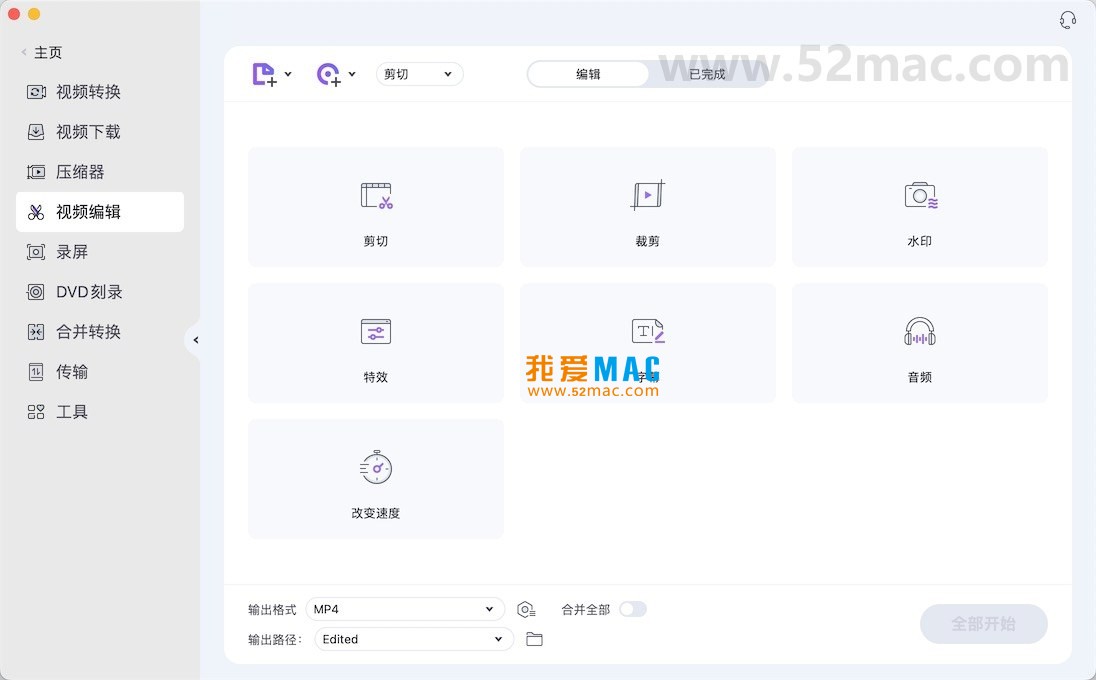Open the 视频下载 section

(99, 131)
